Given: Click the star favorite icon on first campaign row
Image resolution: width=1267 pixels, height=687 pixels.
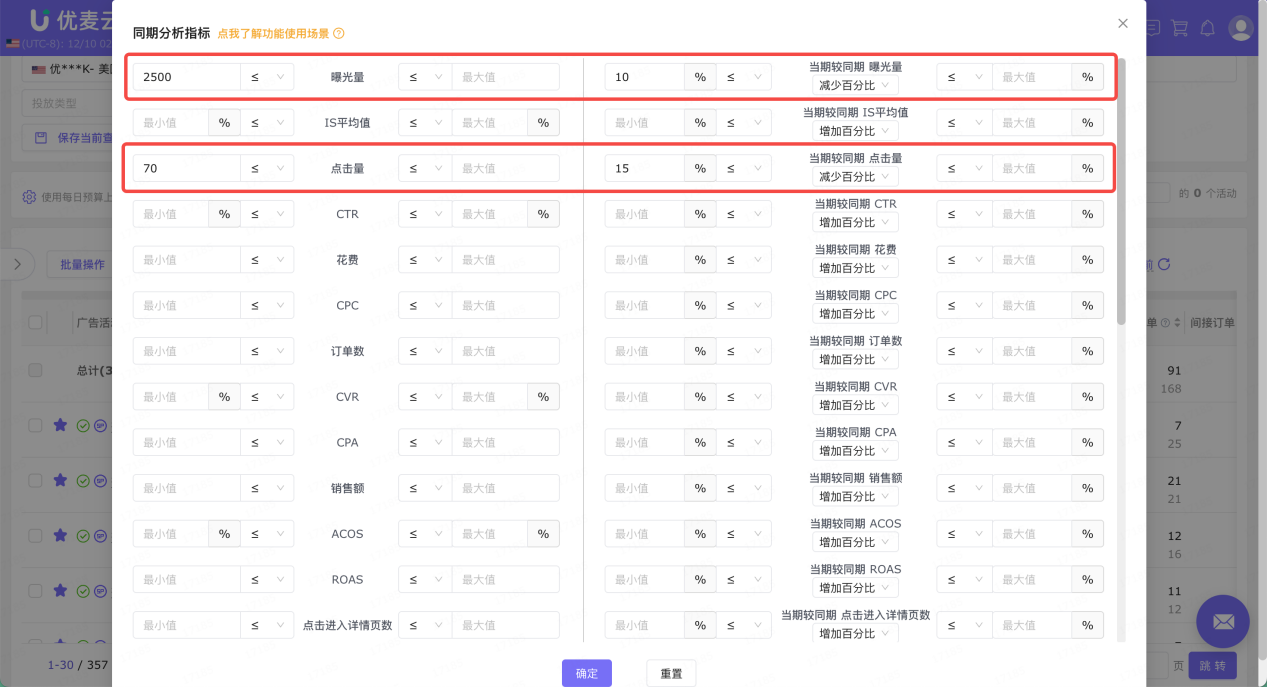Looking at the screenshot, I should point(60,425).
